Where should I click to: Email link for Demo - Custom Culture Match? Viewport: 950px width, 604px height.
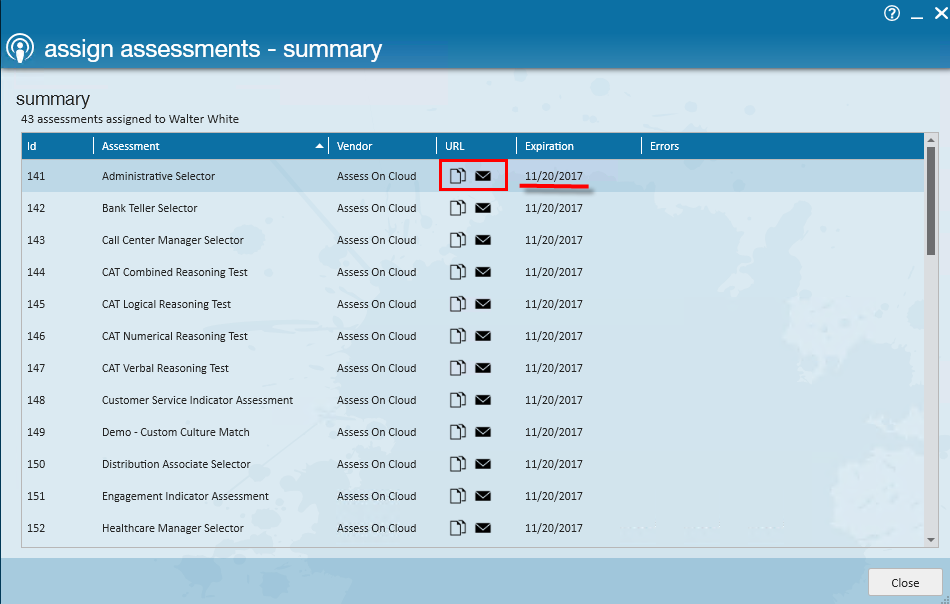point(483,432)
